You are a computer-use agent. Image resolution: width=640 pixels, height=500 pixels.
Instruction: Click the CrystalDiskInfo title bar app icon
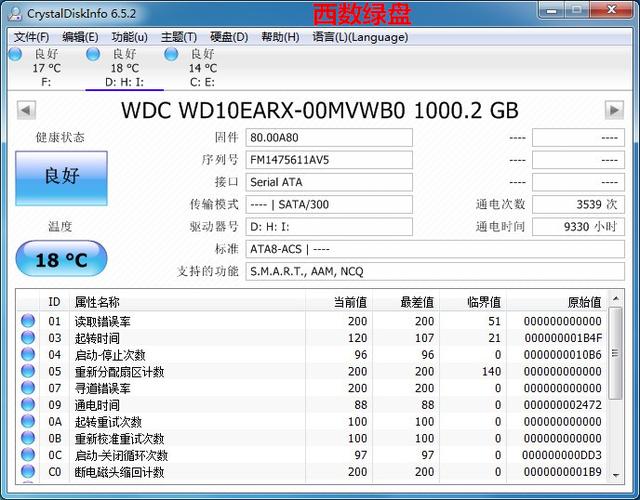coord(15,13)
